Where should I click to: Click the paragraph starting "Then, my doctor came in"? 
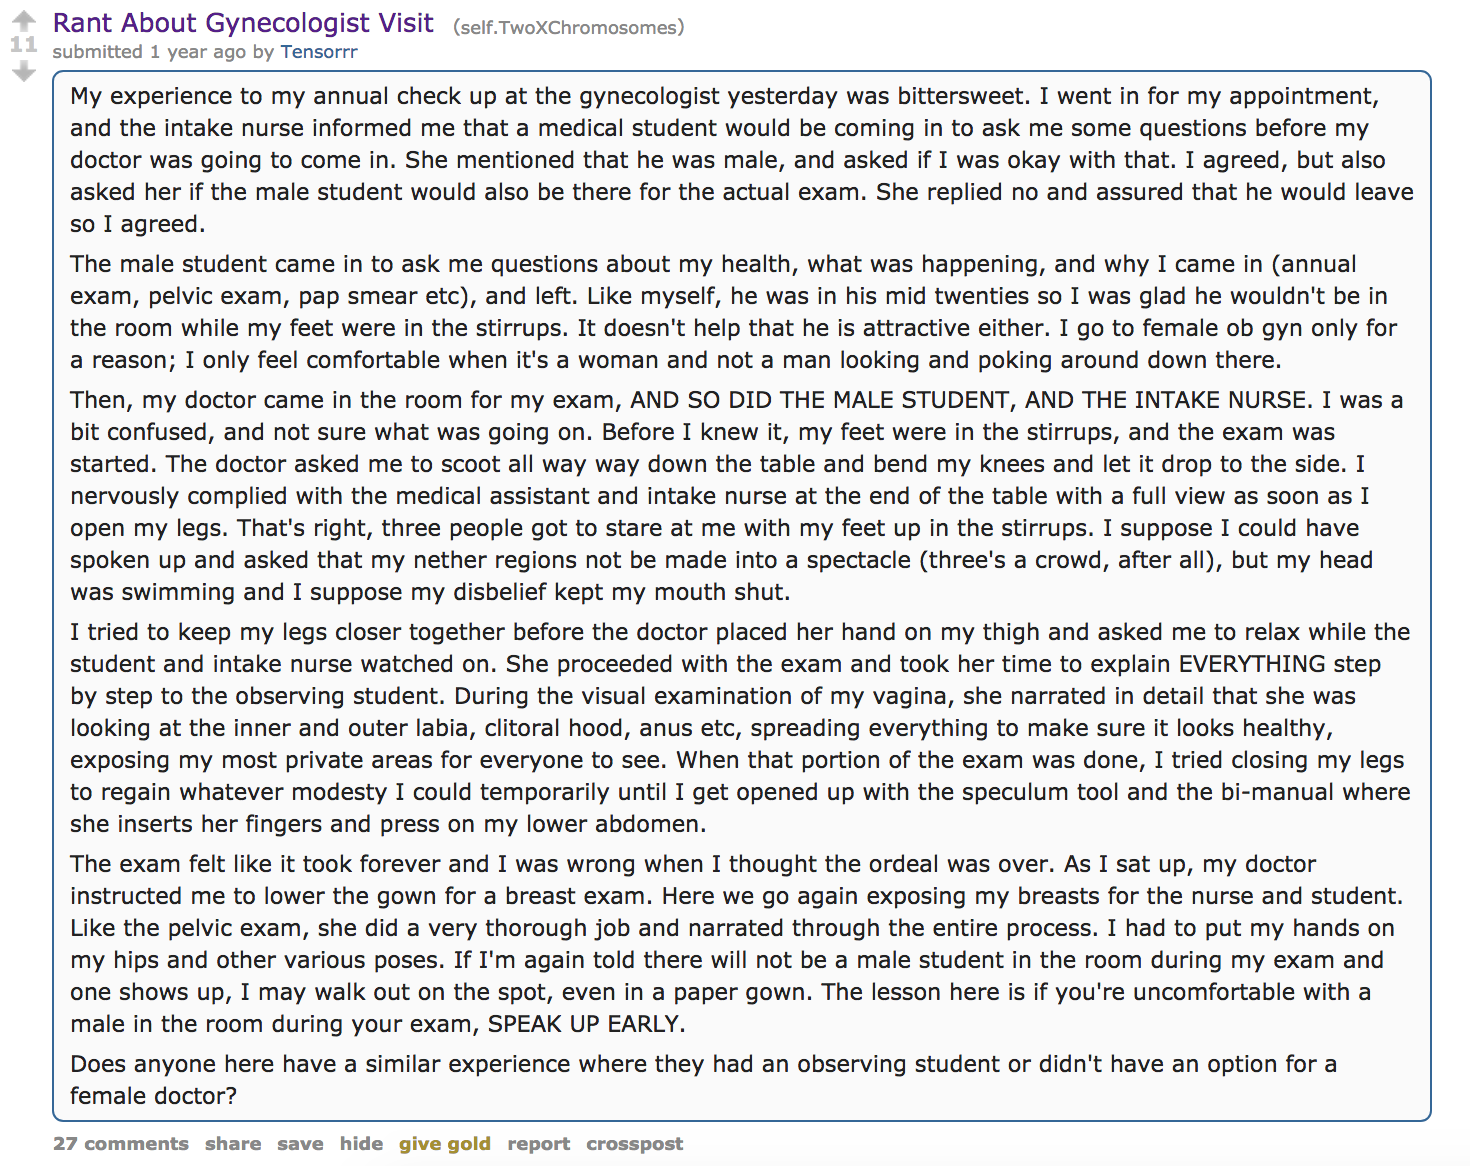point(736,496)
